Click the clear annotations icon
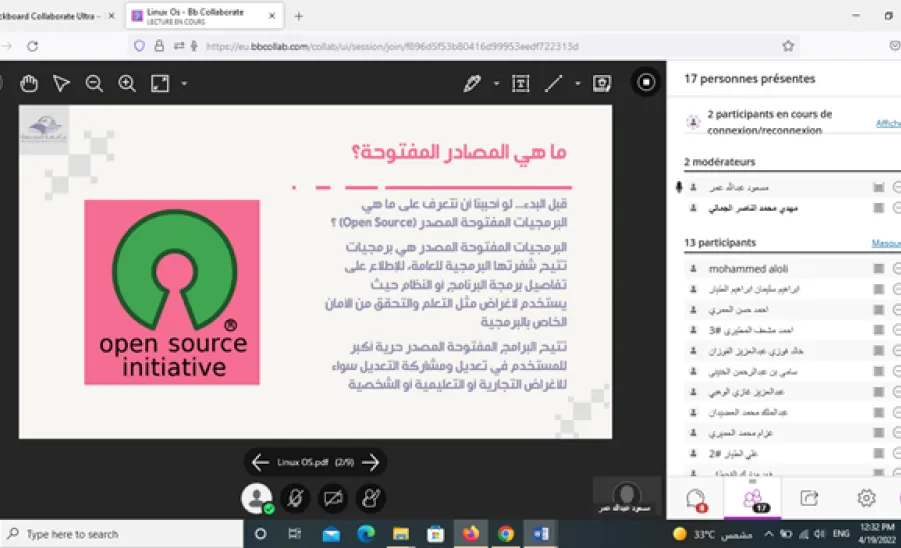Image resolution: width=901 pixels, height=548 pixels. pyautogui.click(x=602, y=84)
